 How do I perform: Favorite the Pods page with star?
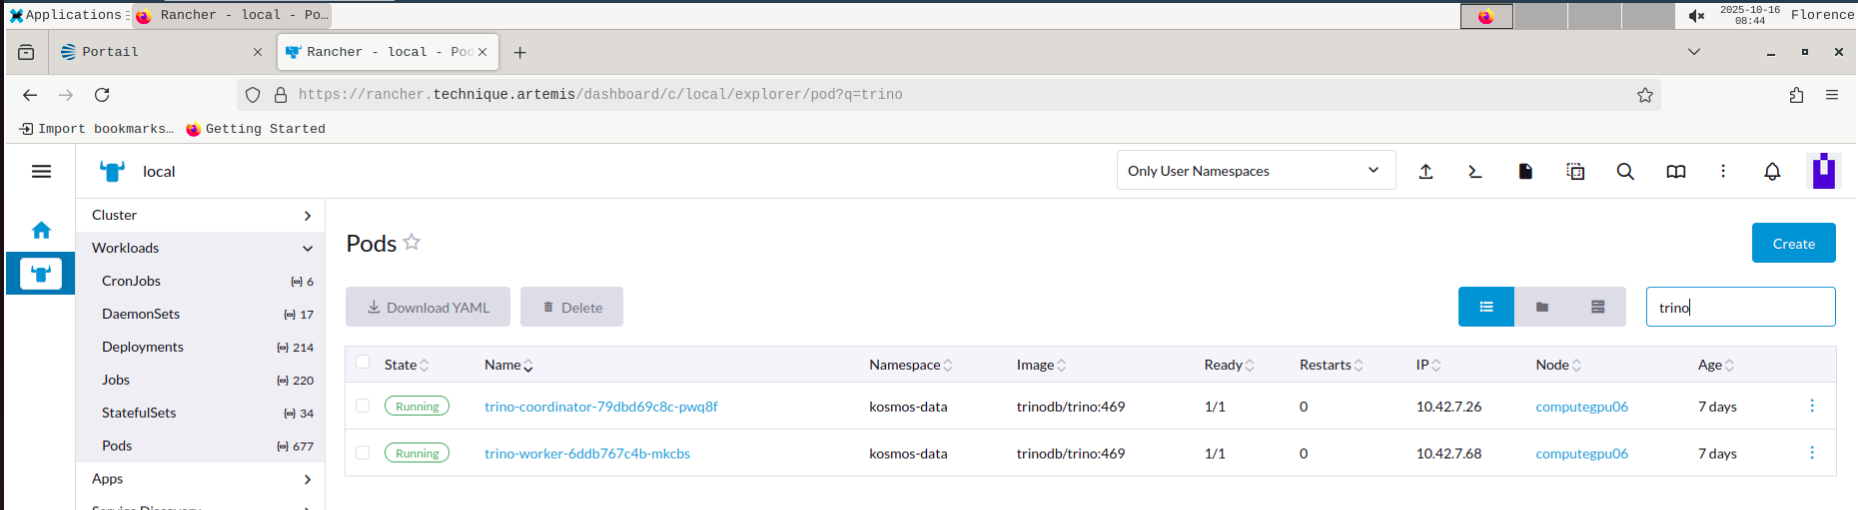(x=412, y=243)
